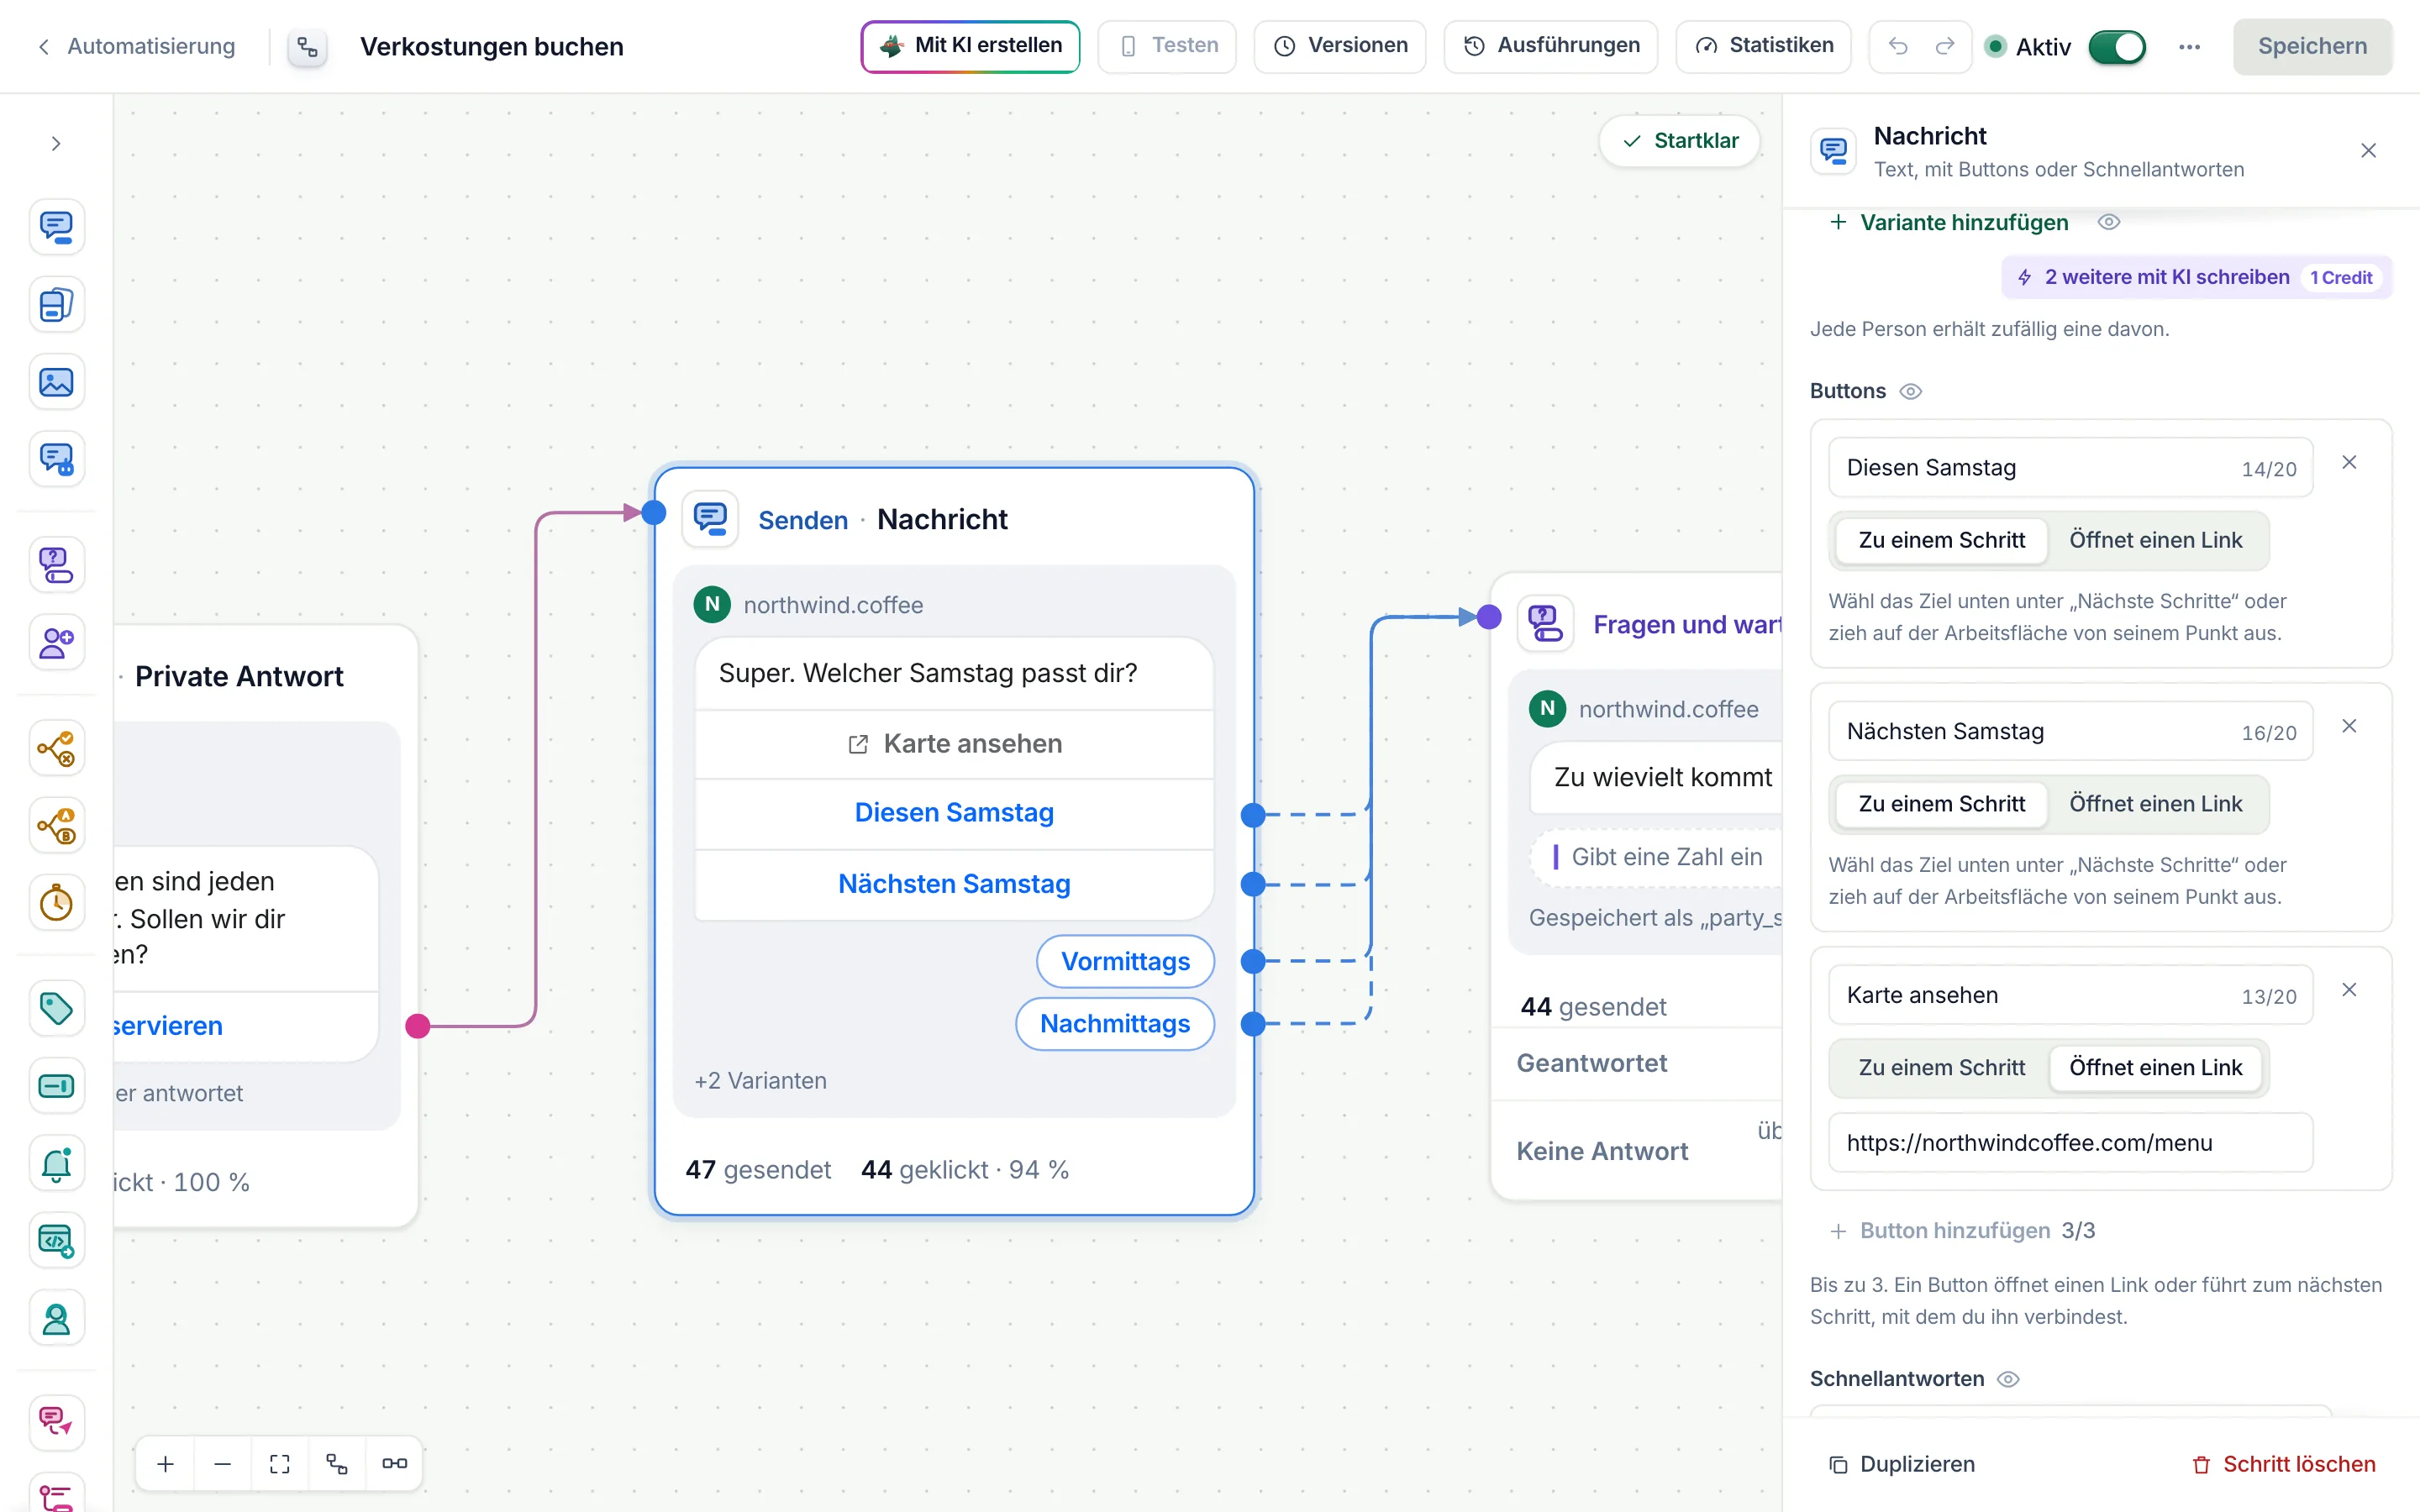Click Schritt löschen in panel footer
This screenshot has height=1512, width=2420.
[x=2283, y=1464]
